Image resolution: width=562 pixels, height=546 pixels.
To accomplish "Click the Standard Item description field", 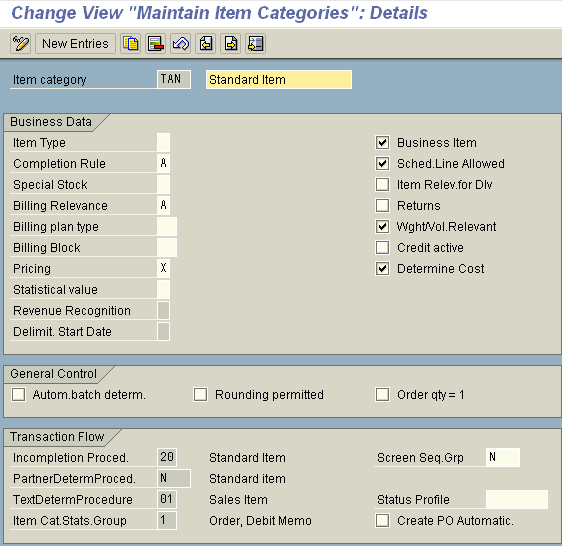I will tap(279, 80).
